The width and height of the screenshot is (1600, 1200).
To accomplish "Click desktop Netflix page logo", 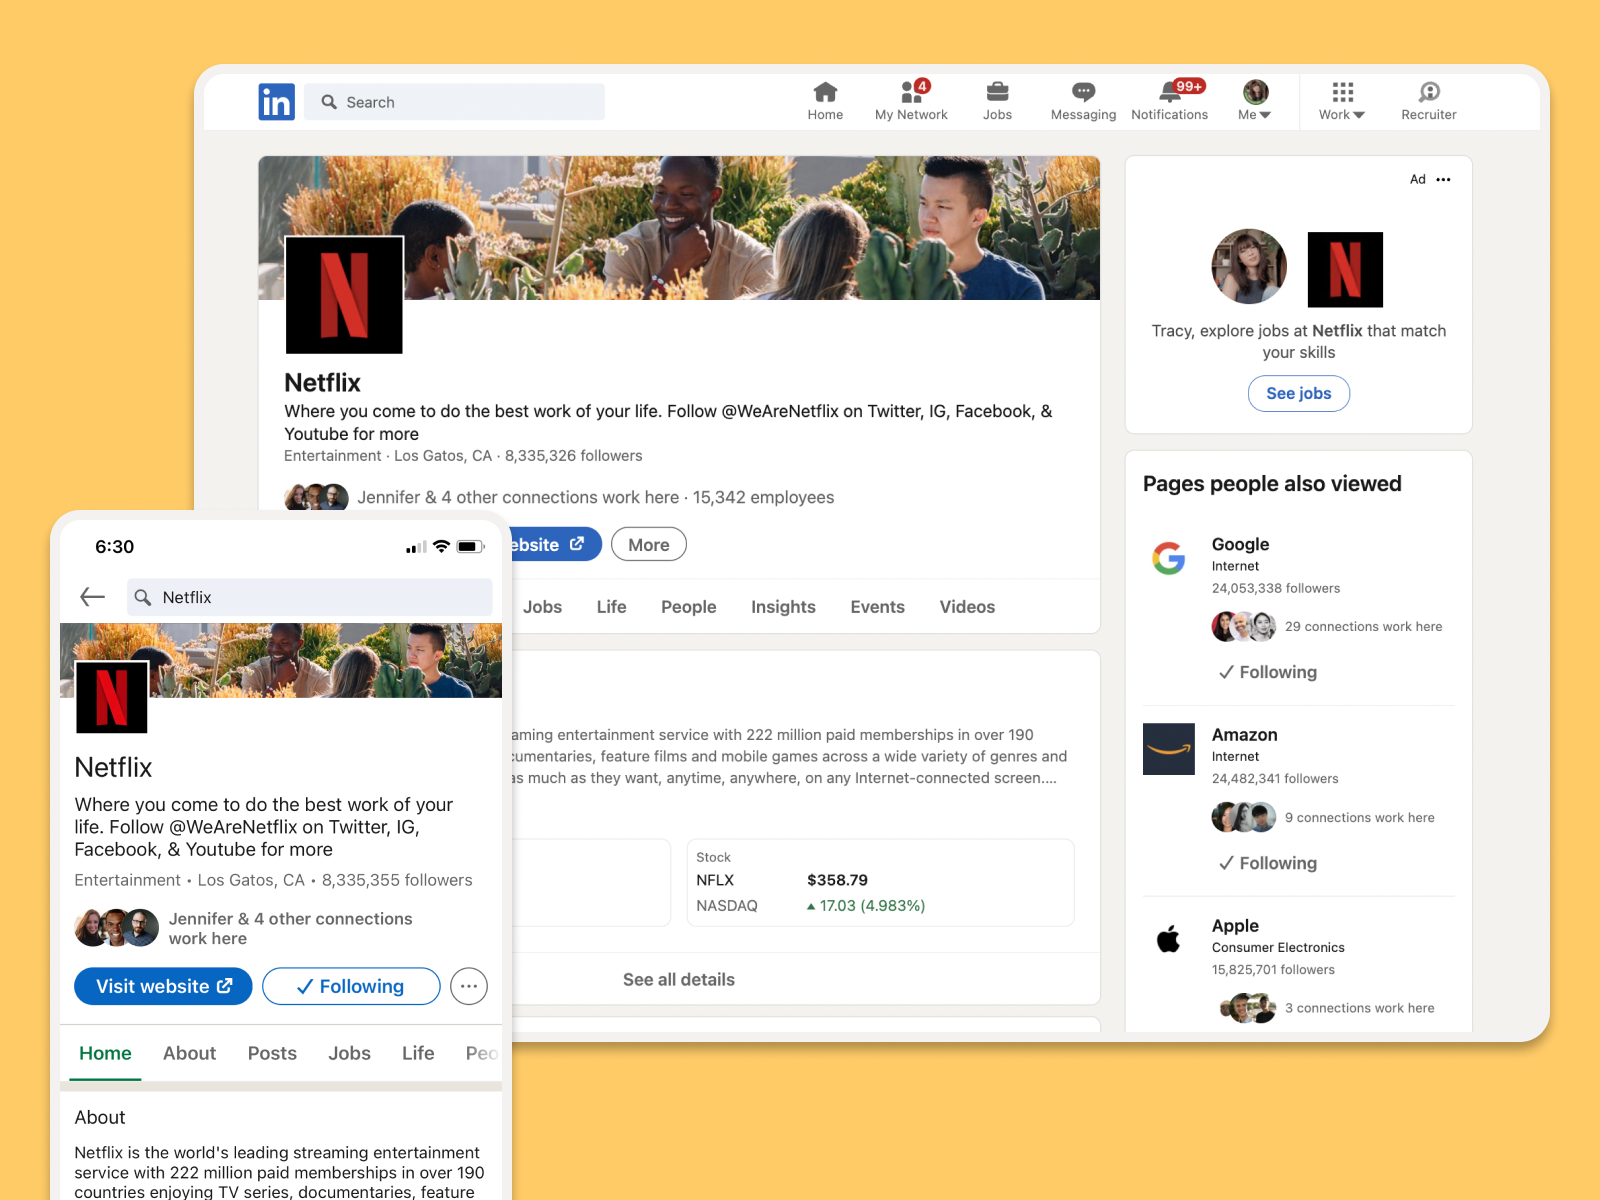I will 344,295.
